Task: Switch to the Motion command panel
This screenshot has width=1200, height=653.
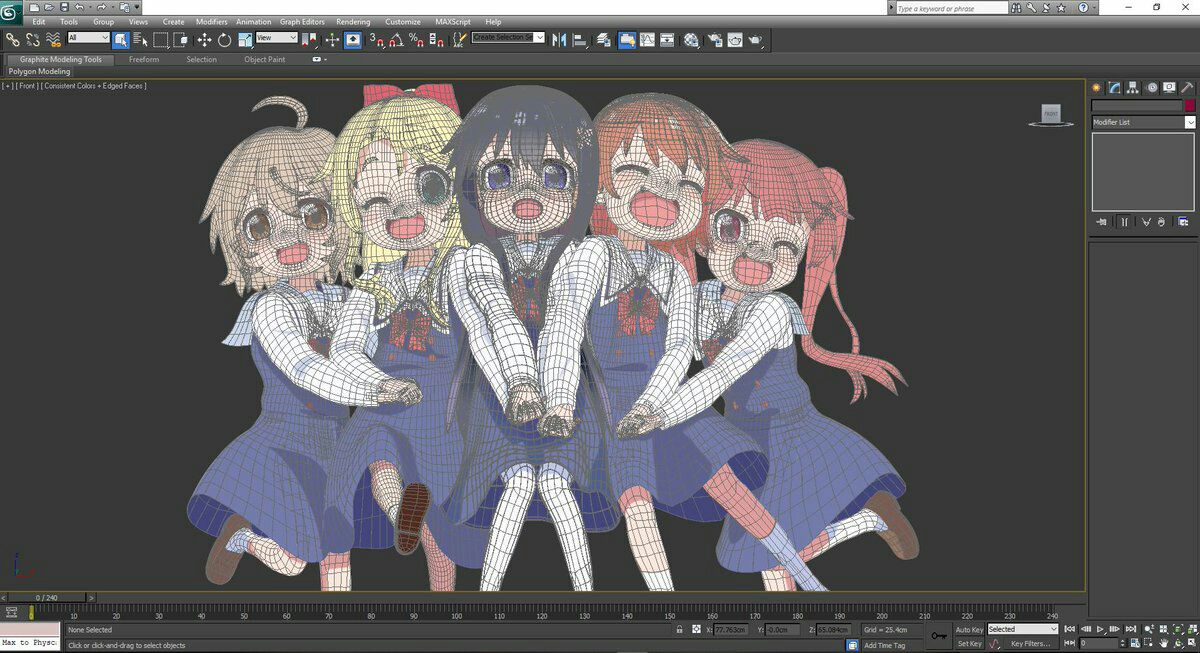Action: click(x=1151, y=88)
